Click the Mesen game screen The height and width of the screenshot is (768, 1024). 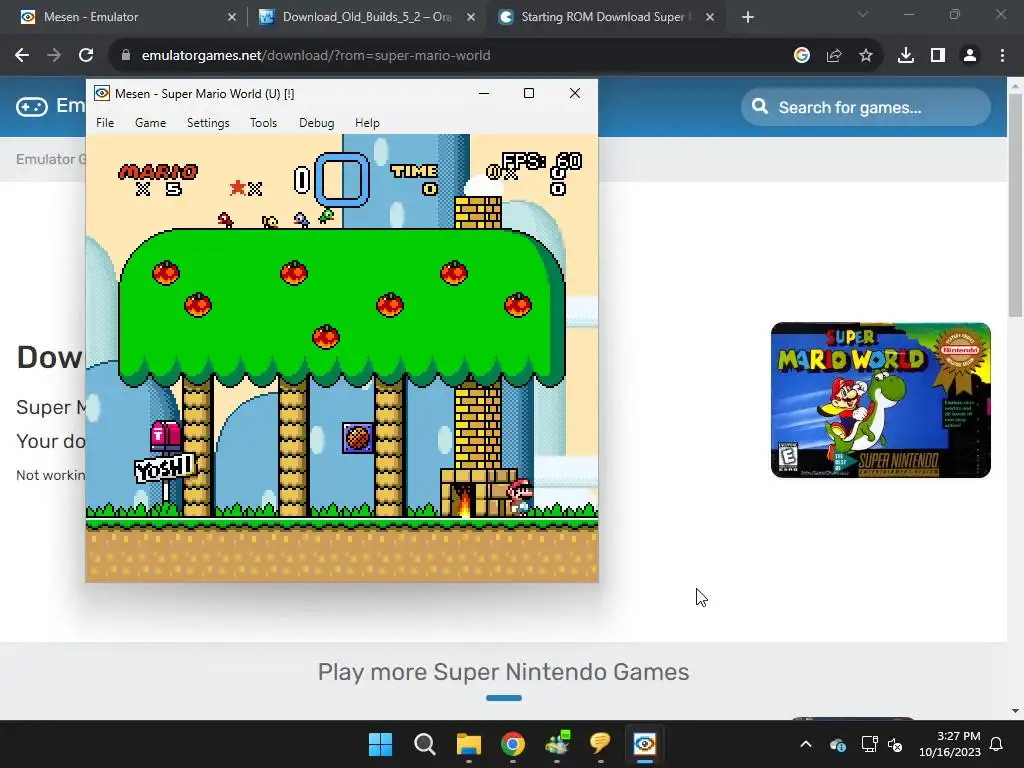[x=342, y=358]
